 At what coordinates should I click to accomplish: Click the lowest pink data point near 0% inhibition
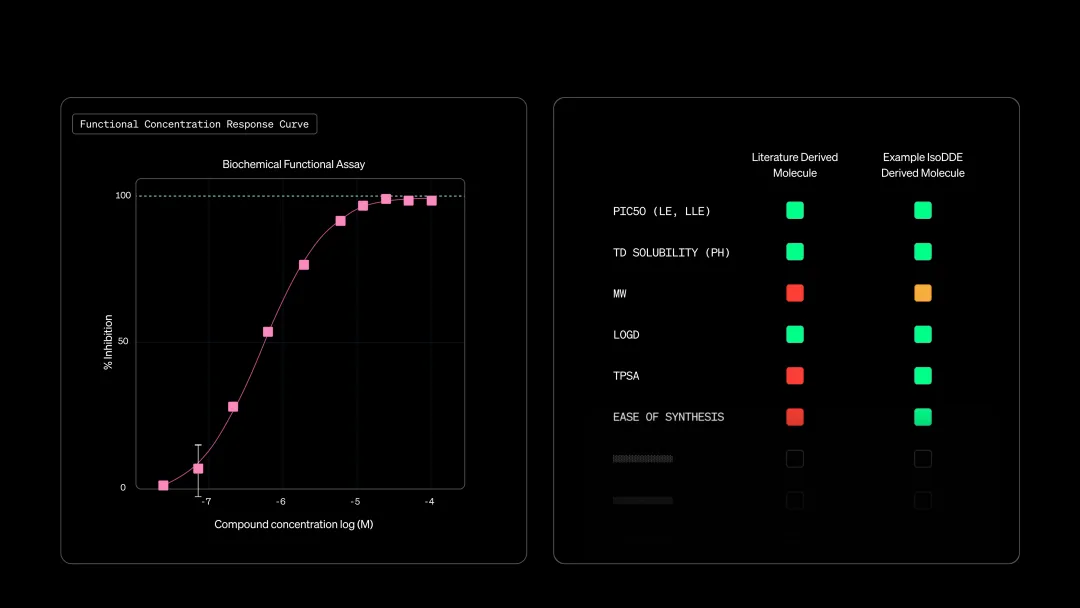pos(163,485)
